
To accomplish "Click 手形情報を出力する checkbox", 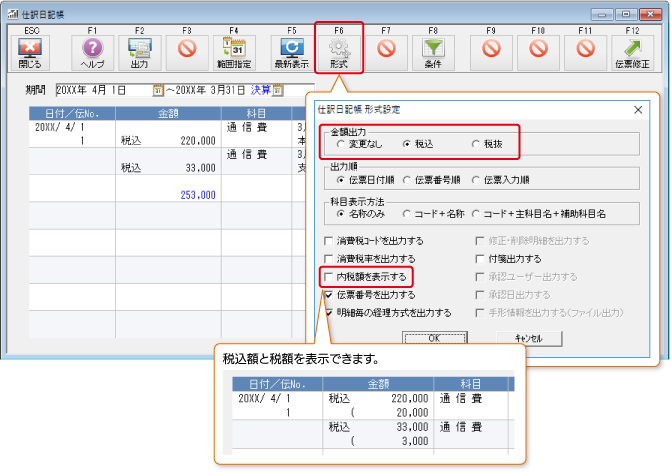I will click(x=480, y=313).
